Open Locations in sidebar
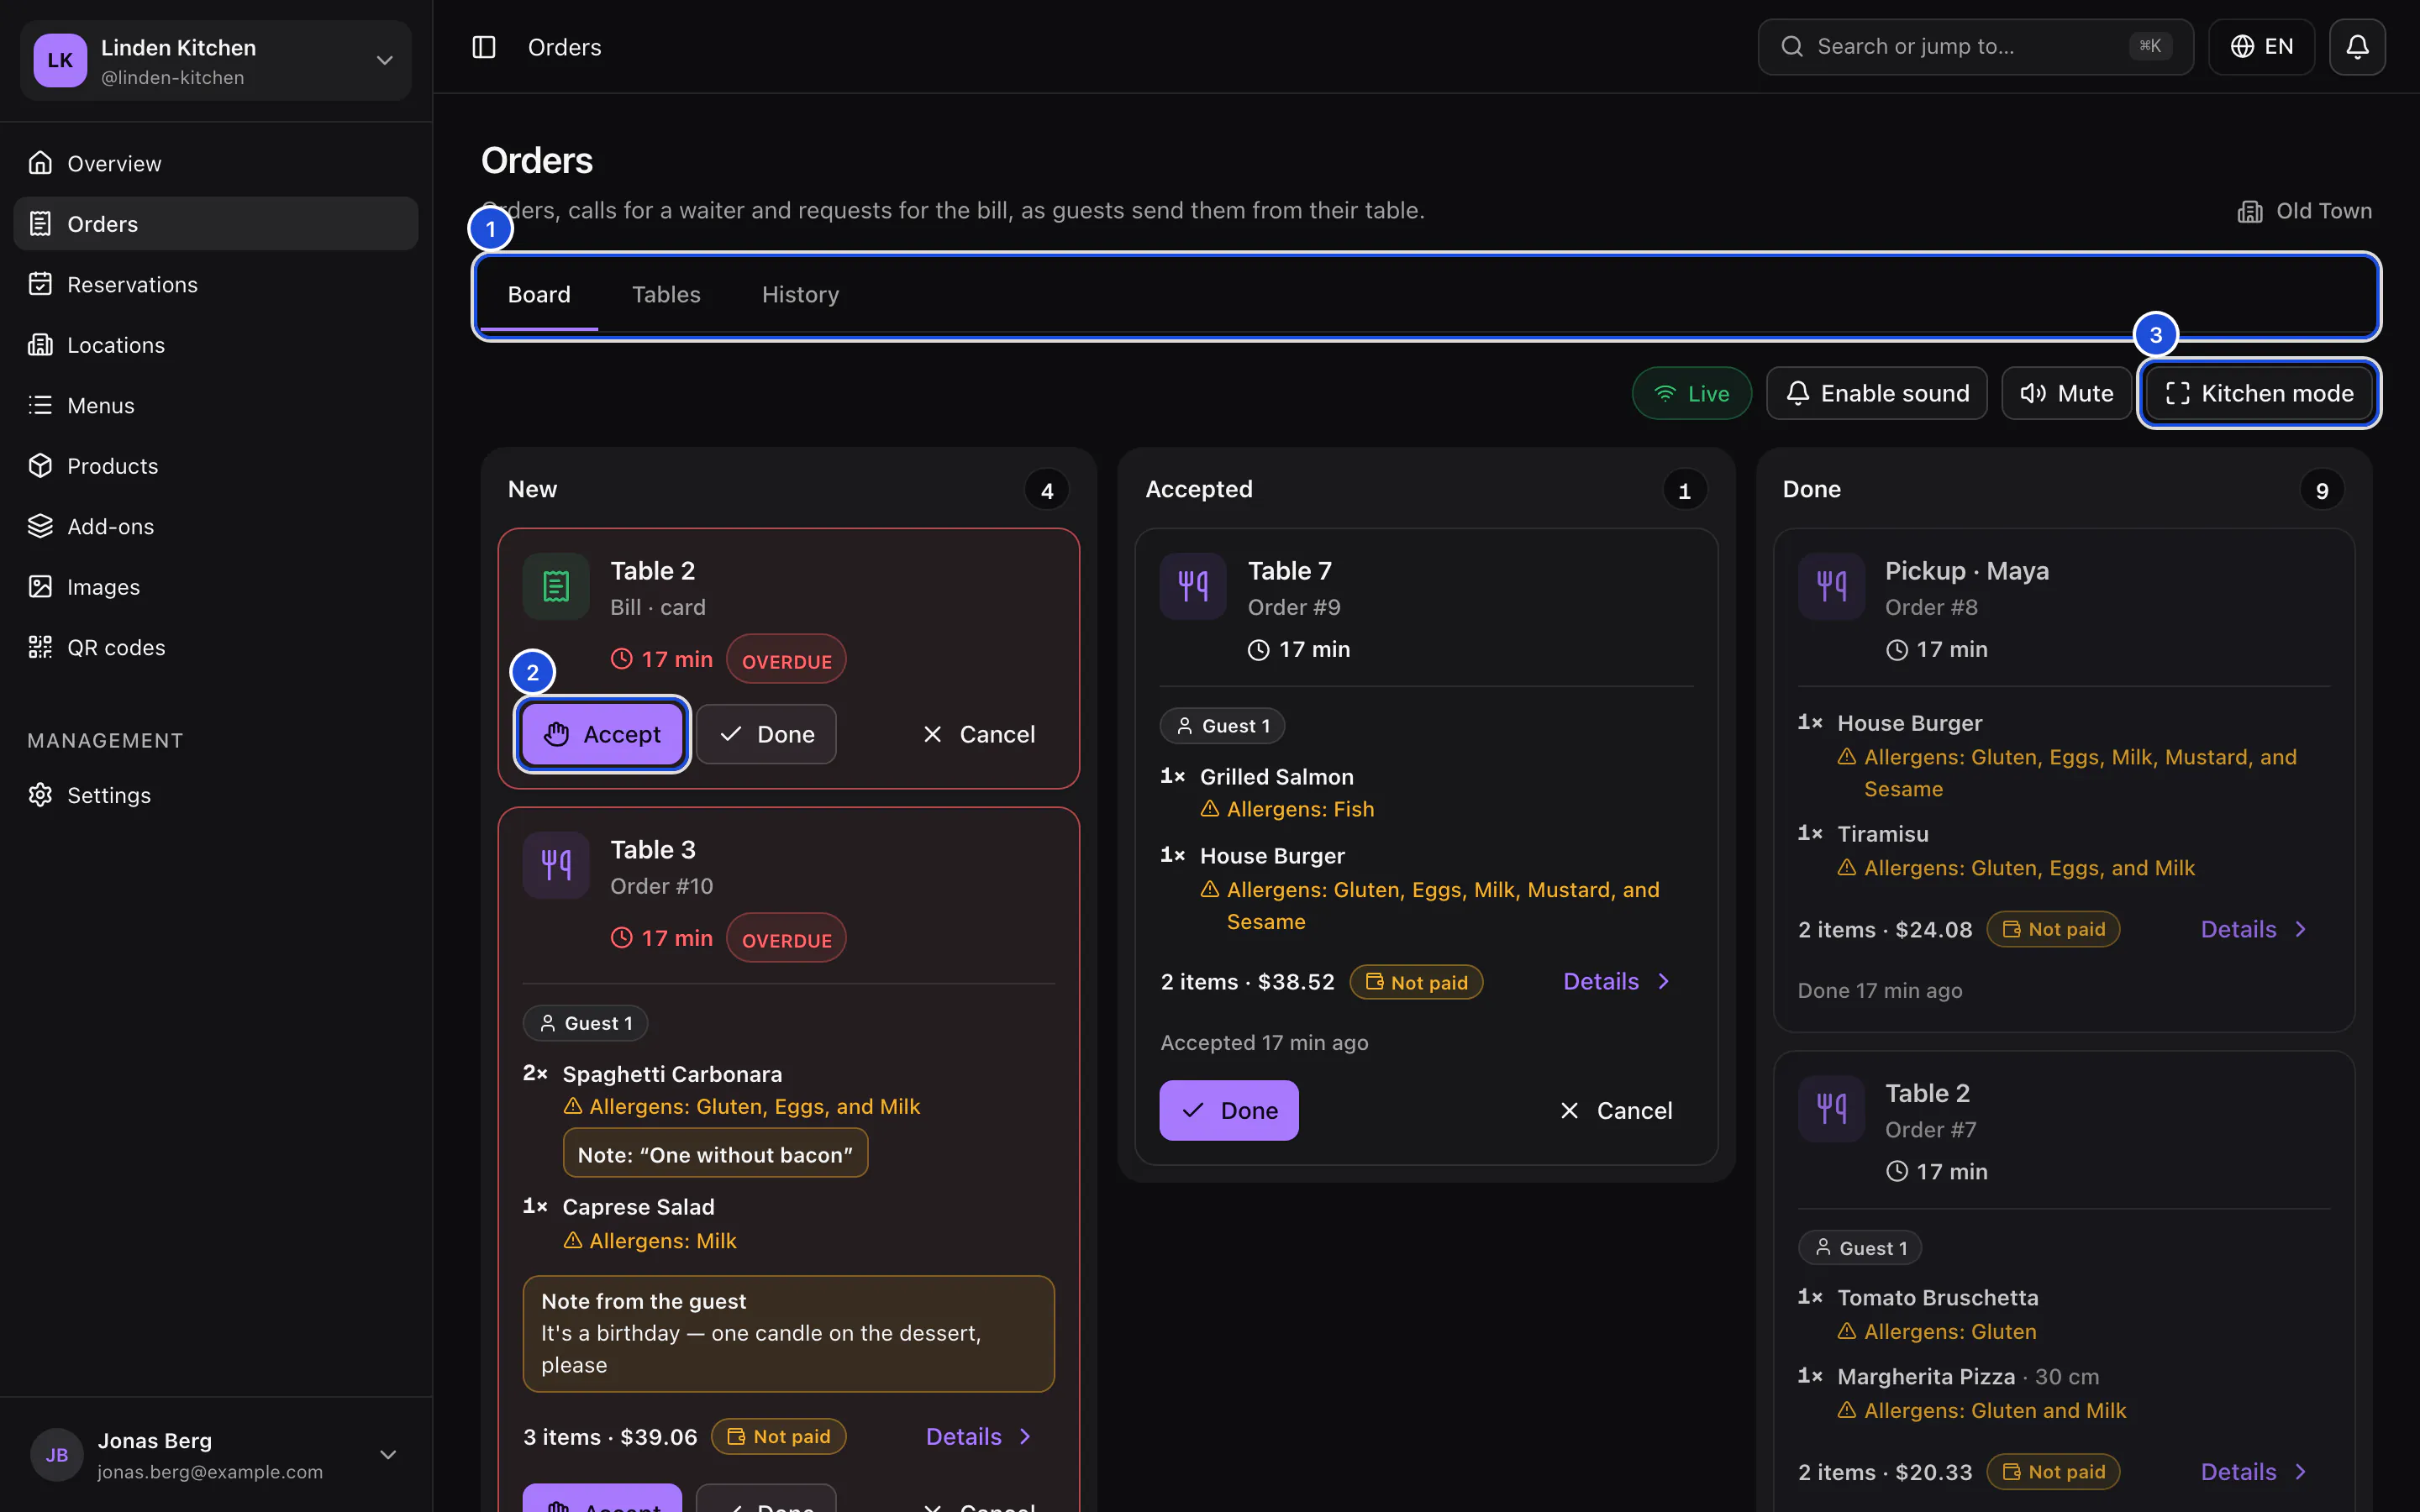The width and height of the screenshot is (2420, 1512). click(216, 345)
